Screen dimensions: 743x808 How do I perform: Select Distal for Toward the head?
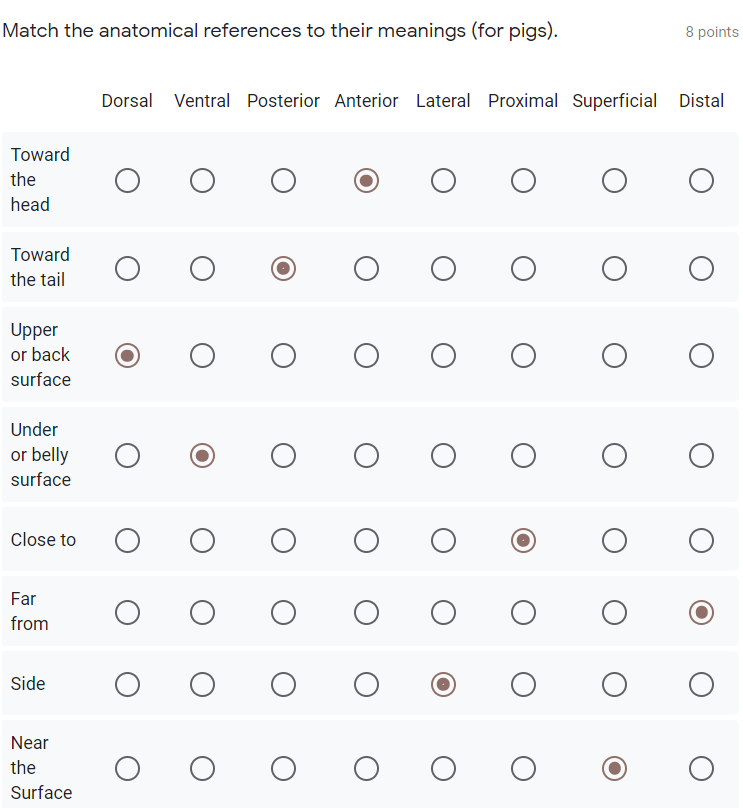(701, 180)
